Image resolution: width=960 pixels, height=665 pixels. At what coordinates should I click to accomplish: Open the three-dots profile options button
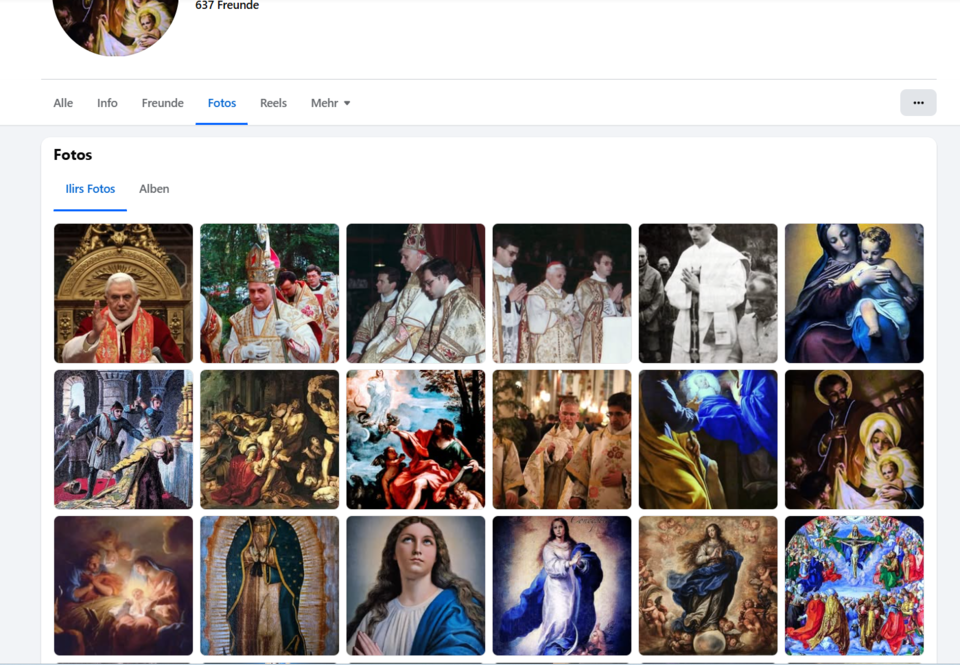[917, 103]
